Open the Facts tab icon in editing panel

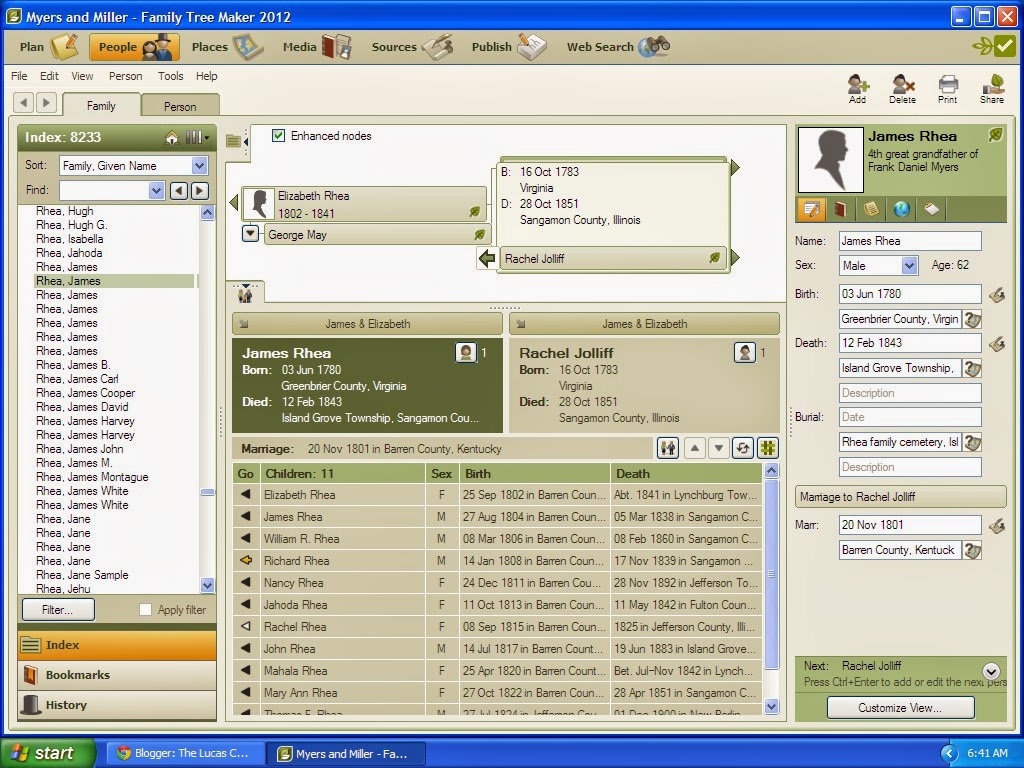[x=811, y=209]
